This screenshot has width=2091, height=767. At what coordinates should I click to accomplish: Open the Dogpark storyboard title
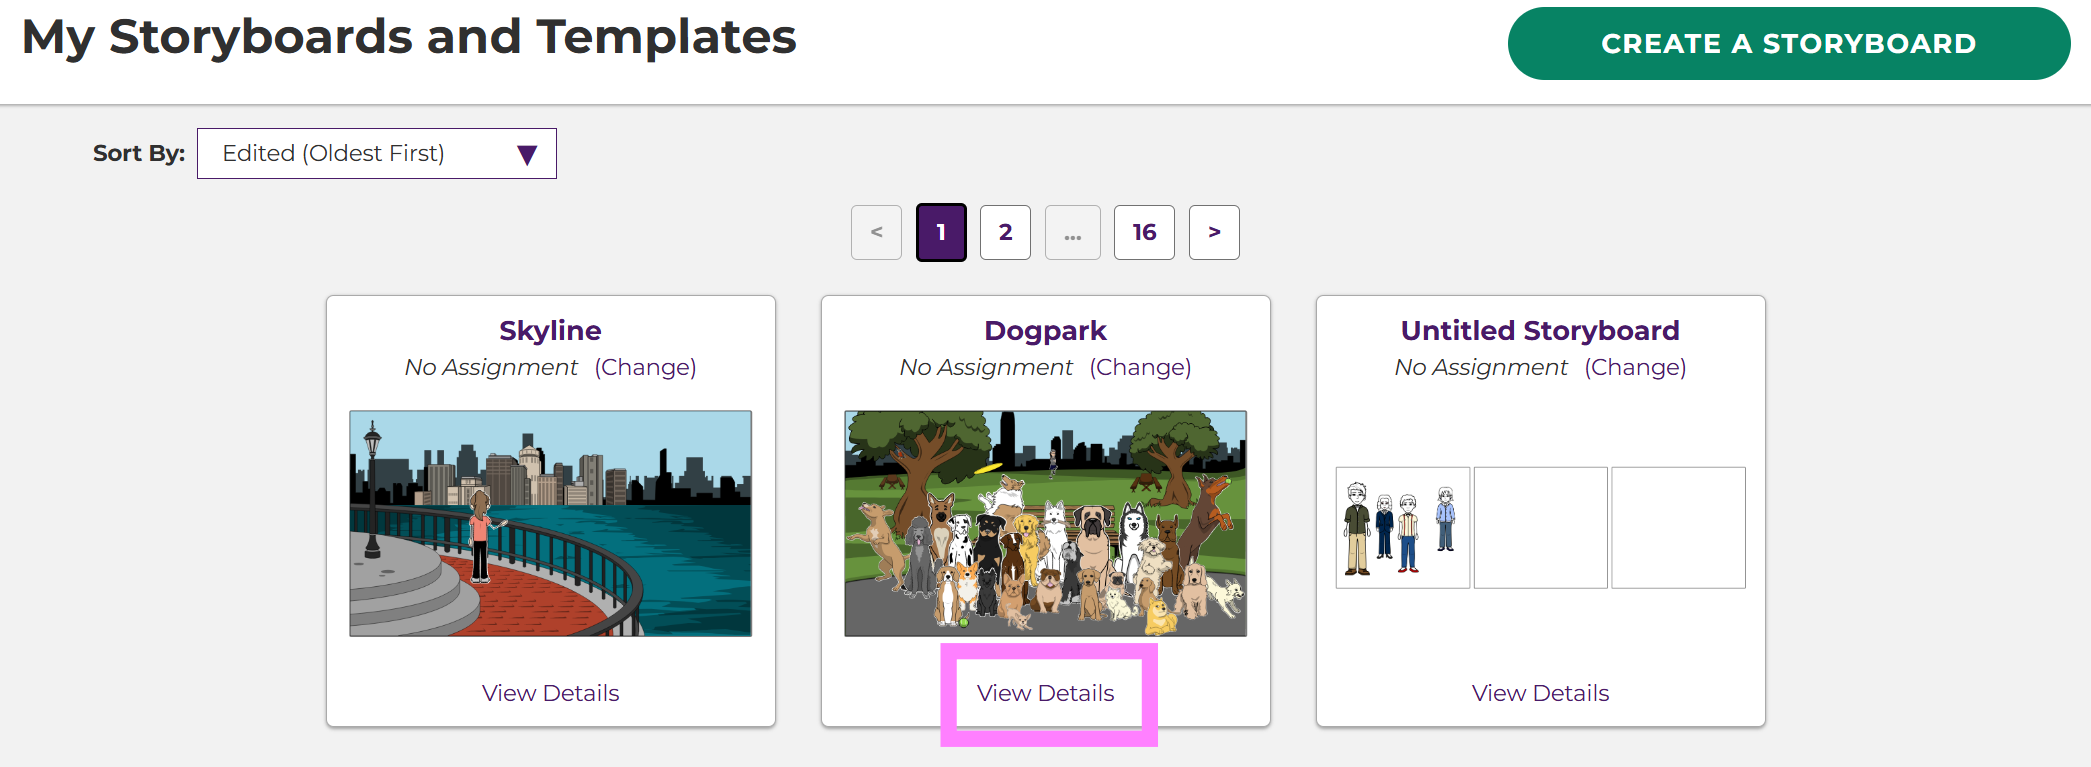1045,330
